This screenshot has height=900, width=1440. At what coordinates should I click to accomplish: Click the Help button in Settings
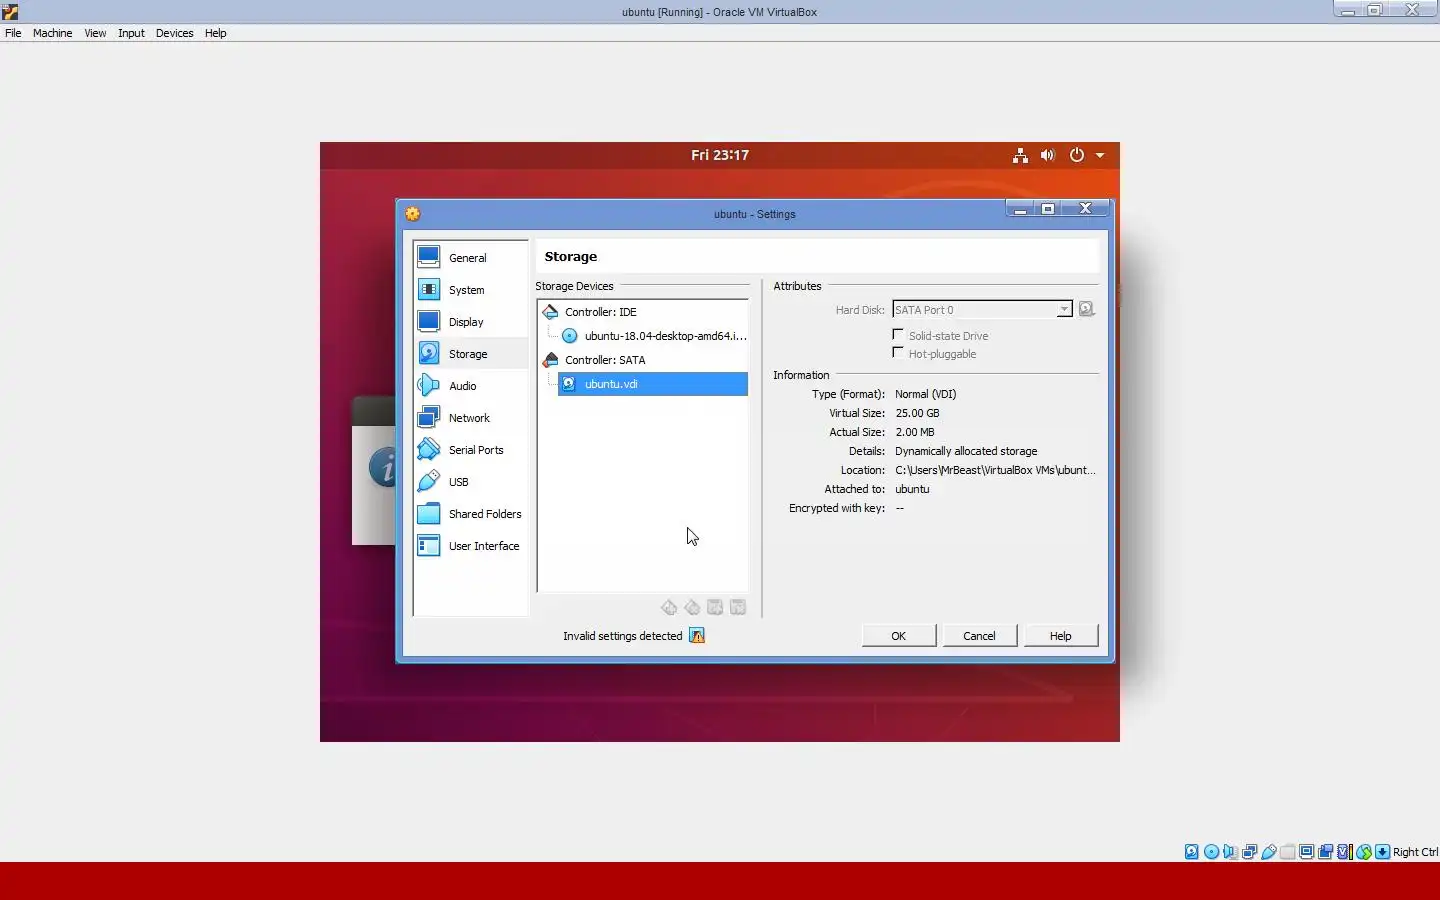[1061, 636]
